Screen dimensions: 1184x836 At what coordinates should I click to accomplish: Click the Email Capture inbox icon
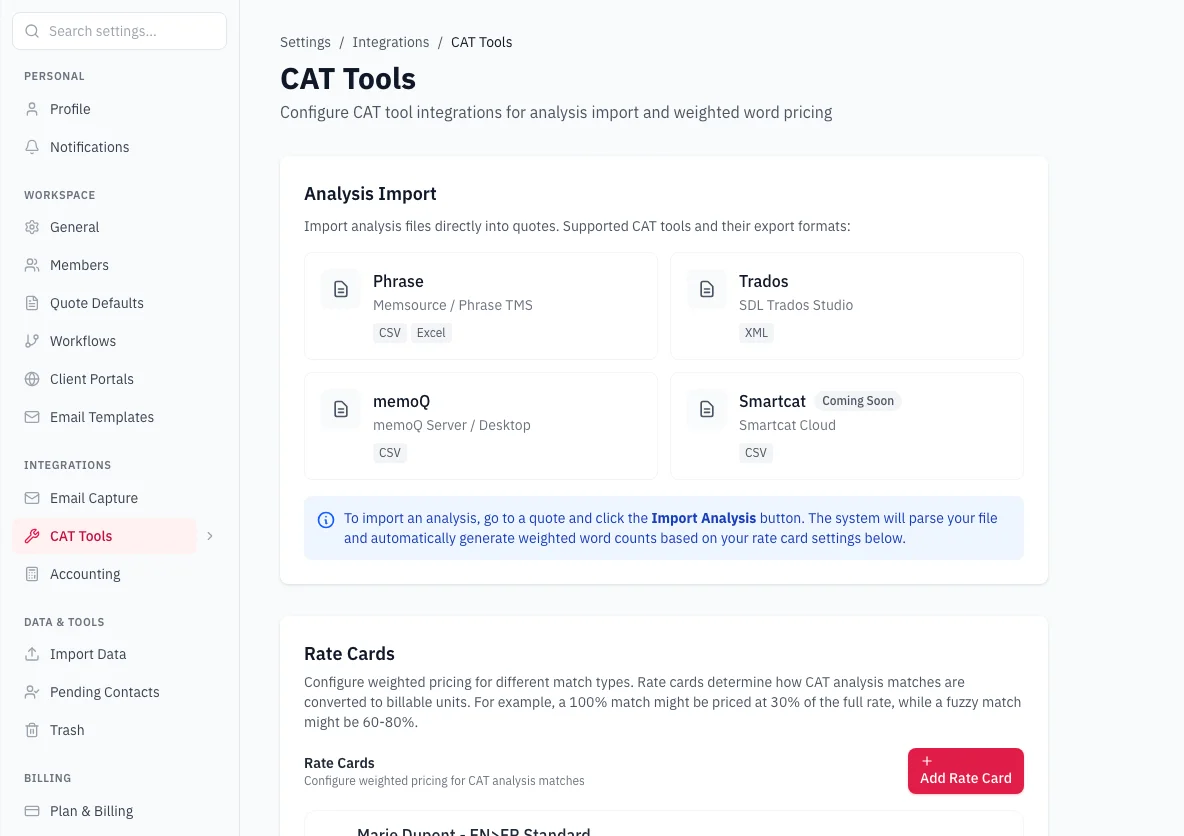pos(31,498)
